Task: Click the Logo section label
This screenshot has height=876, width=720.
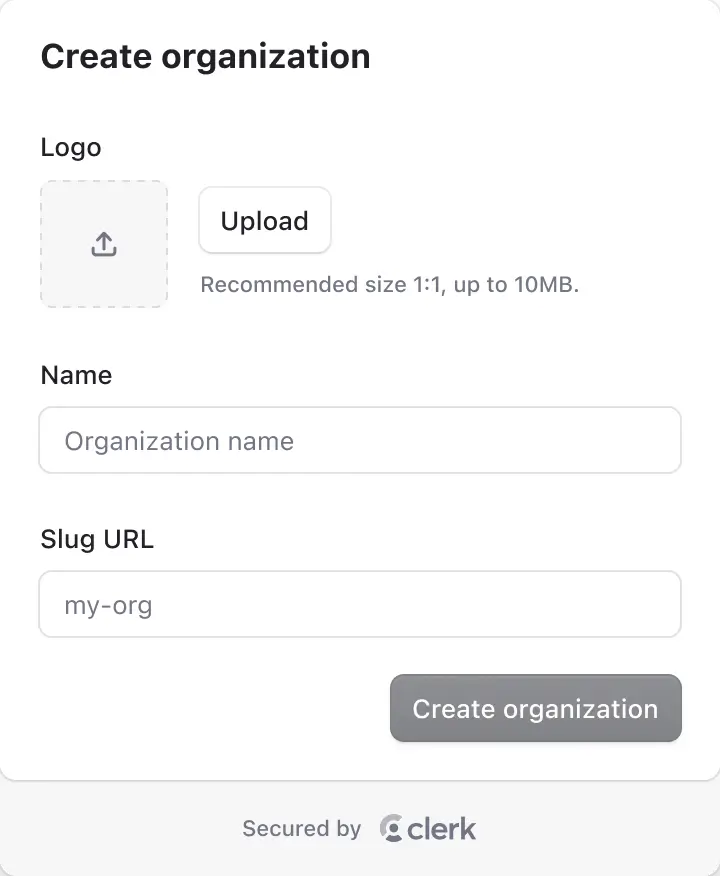Action: 70,147
